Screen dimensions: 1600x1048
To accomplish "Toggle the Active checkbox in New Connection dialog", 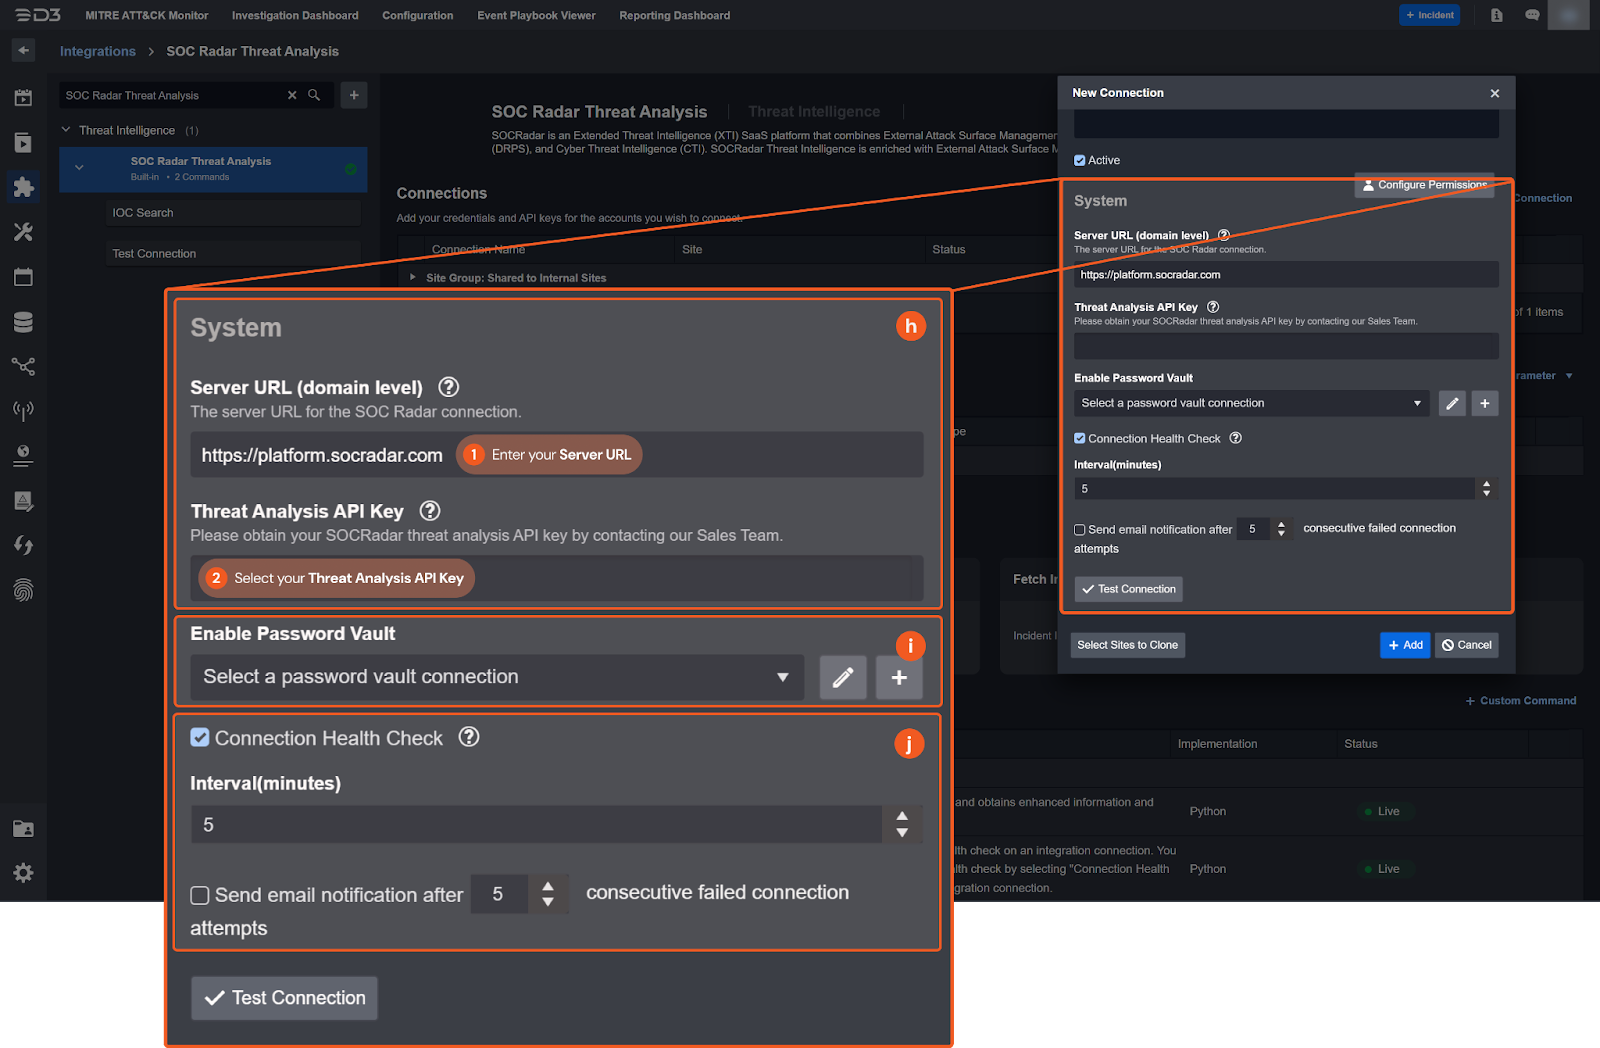I will (1080, 159).
